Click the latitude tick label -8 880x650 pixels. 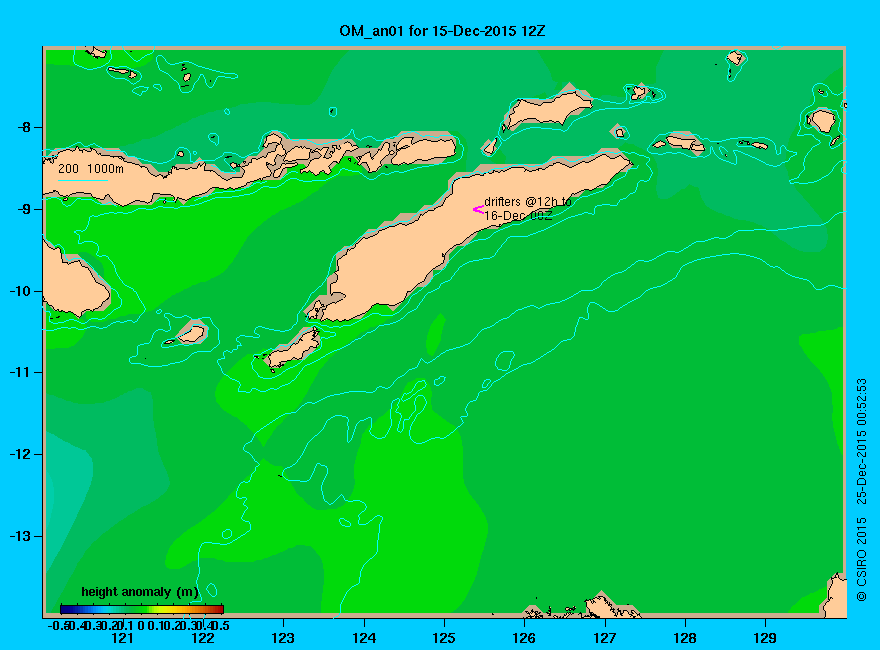[x=24, y=127]
